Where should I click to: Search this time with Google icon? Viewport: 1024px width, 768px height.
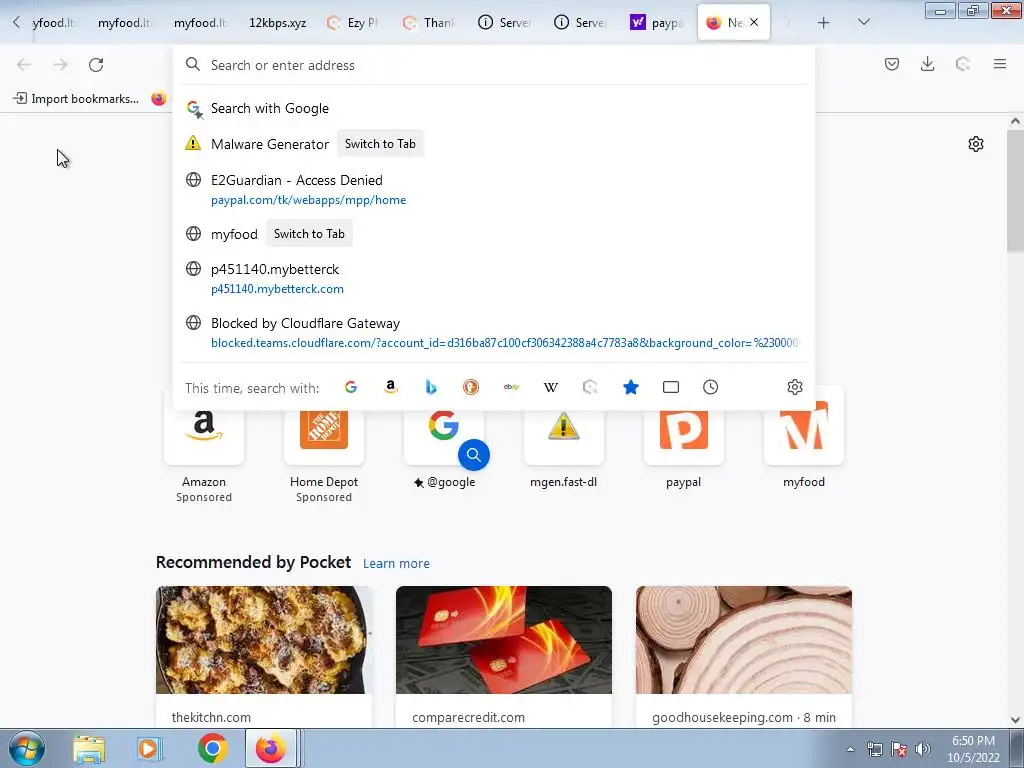click(351, 387)
